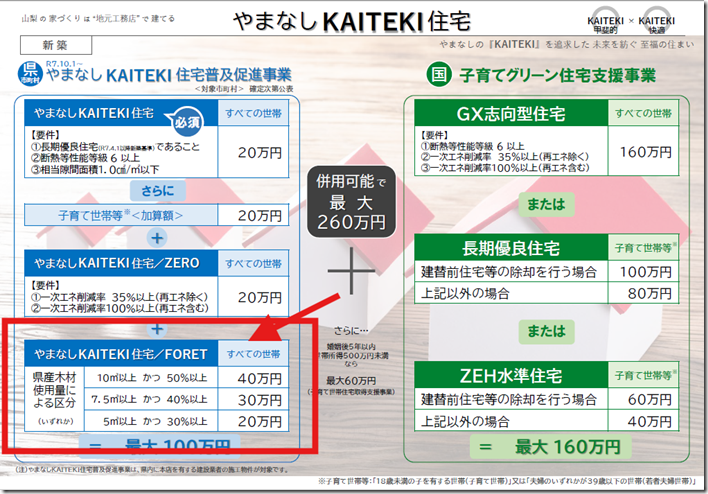
Task: Click the green 国 square badge
Action: 437,73
